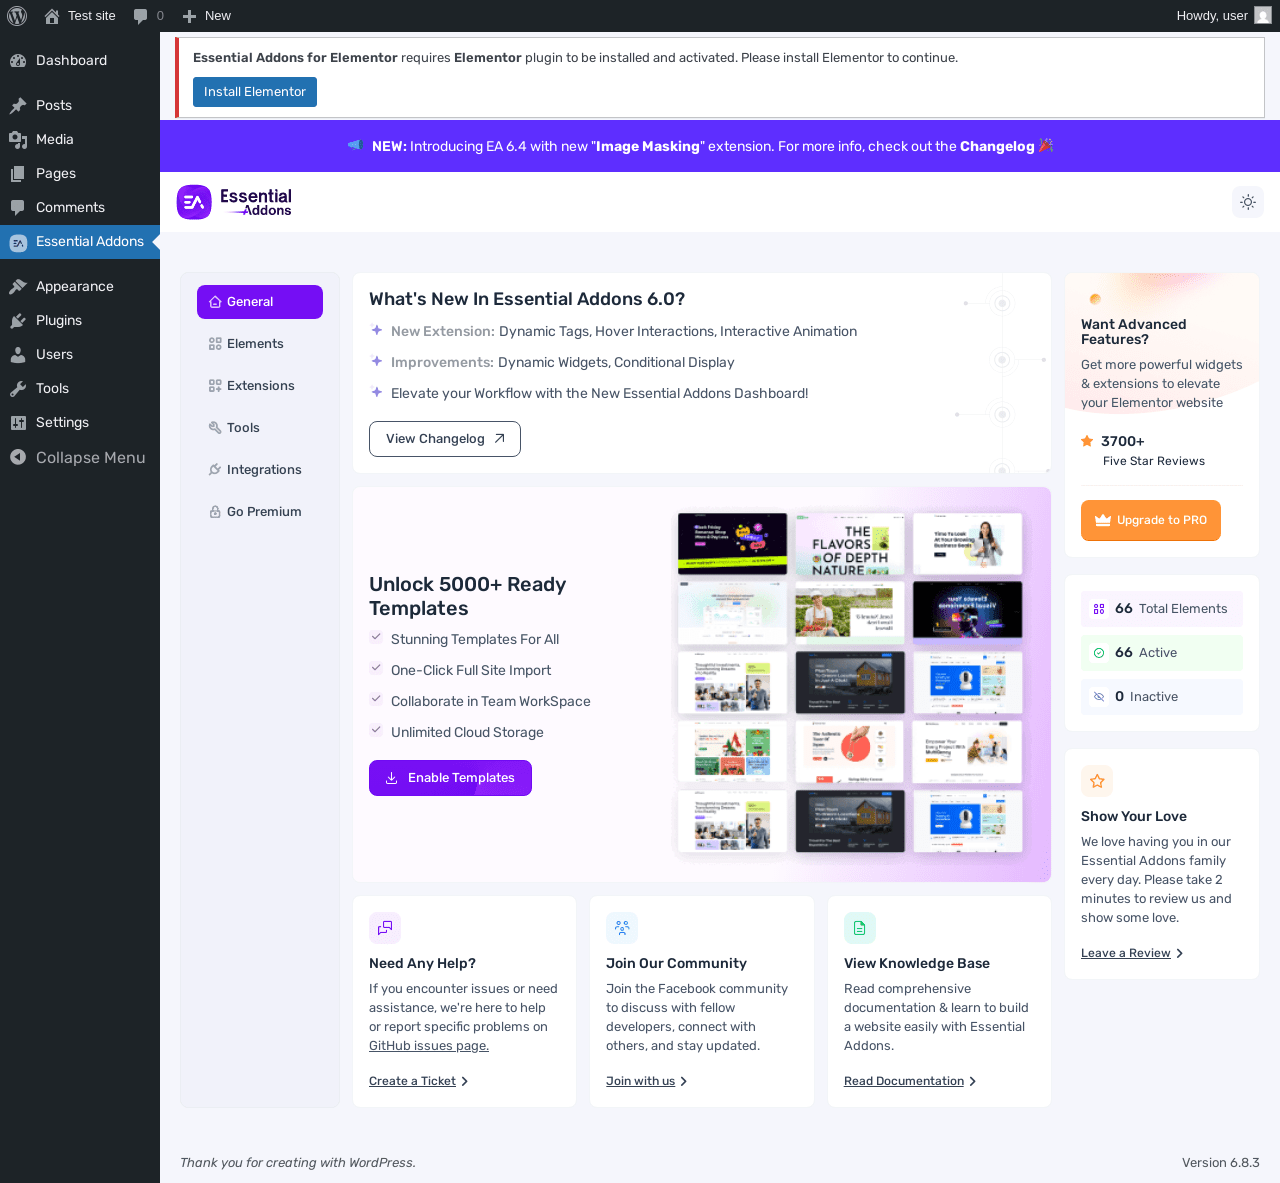Viewport: 1280px width, 1183px height.
Task: Click the Active elements check icon
Action: 1099,653
